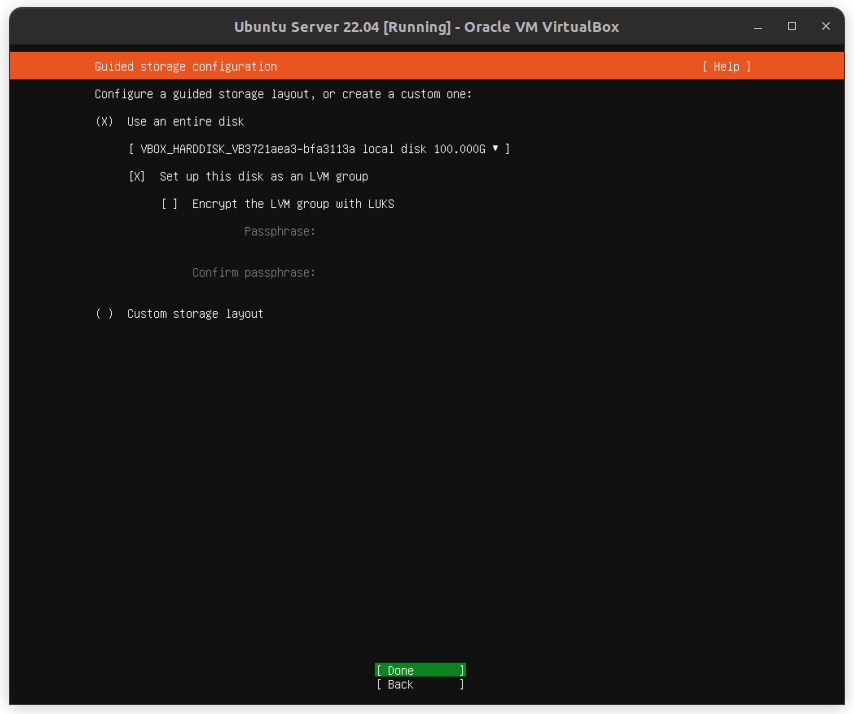This screenshot has height=714, width=854.
Task: Maximize the VirtualBox window
Action: point(792,26)
